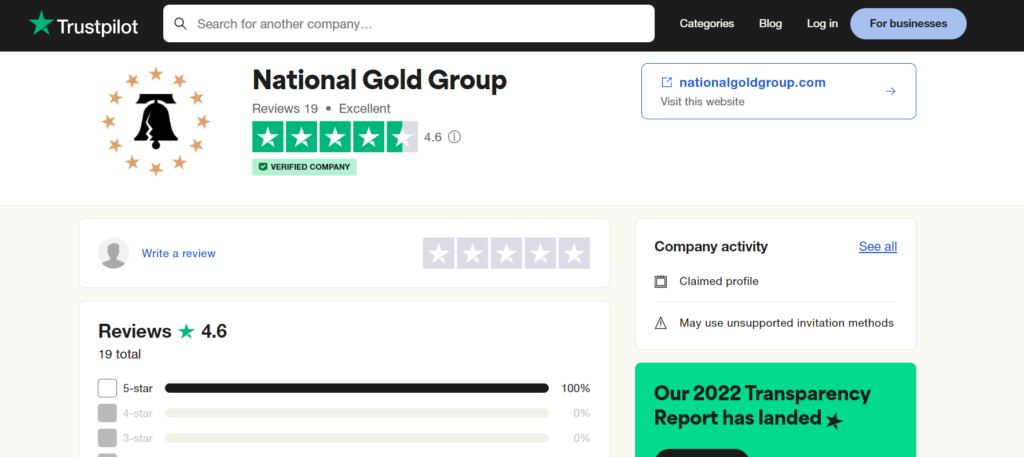Viewport: 1024px width, 457px height.
Task: Click the arrow icon in website card
Action: (x=890, y=91)
